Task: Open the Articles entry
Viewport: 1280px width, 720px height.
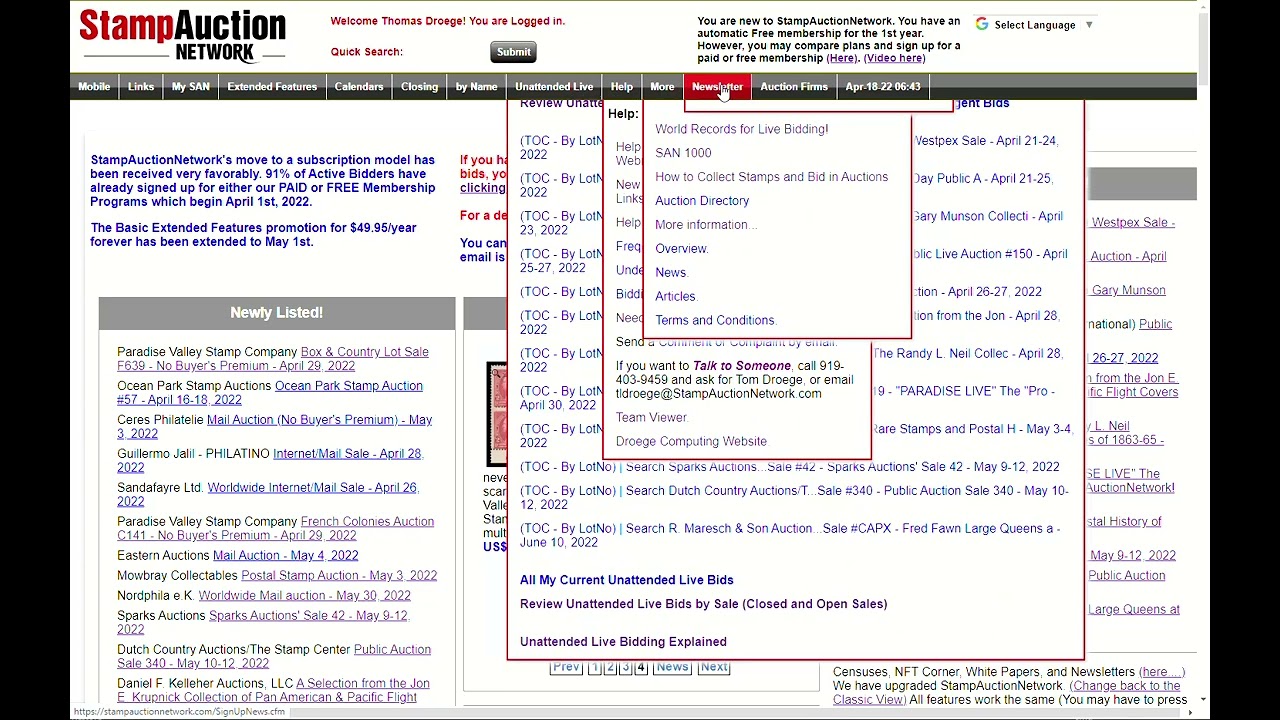Action: (x=676, y=297)
